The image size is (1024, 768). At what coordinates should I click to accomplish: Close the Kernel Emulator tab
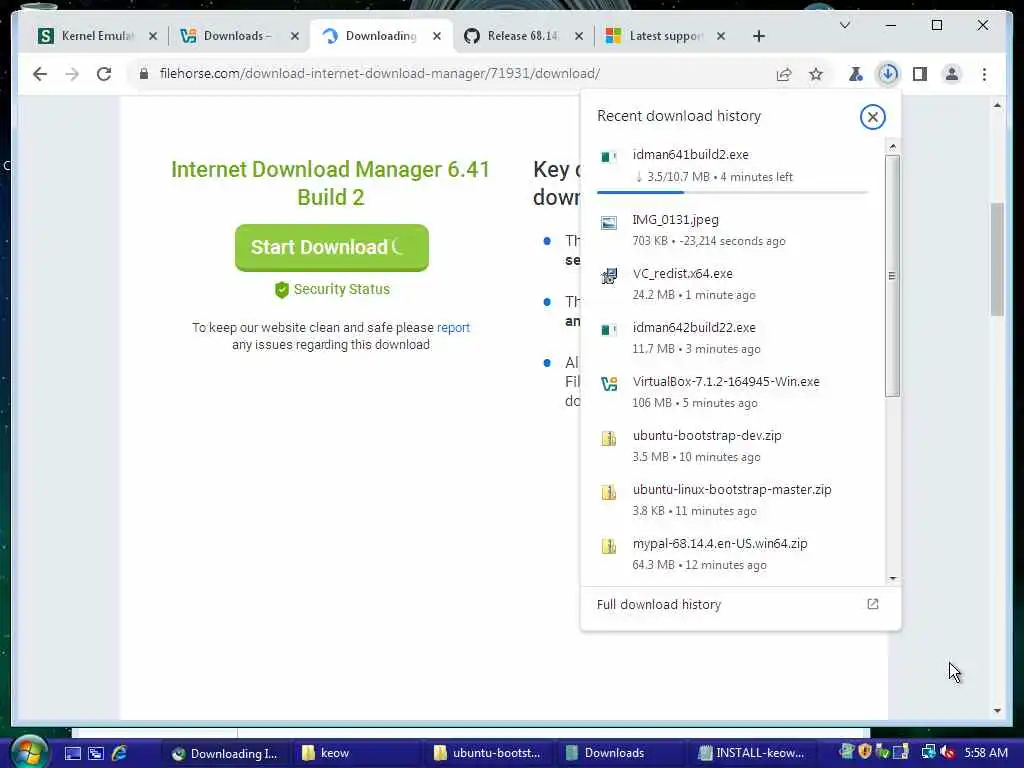click(153, 36)
